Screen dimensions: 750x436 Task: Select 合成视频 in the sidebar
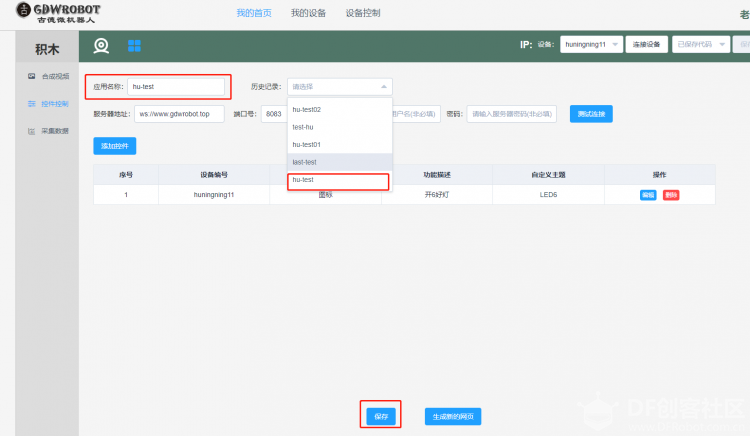pos(55,76)
